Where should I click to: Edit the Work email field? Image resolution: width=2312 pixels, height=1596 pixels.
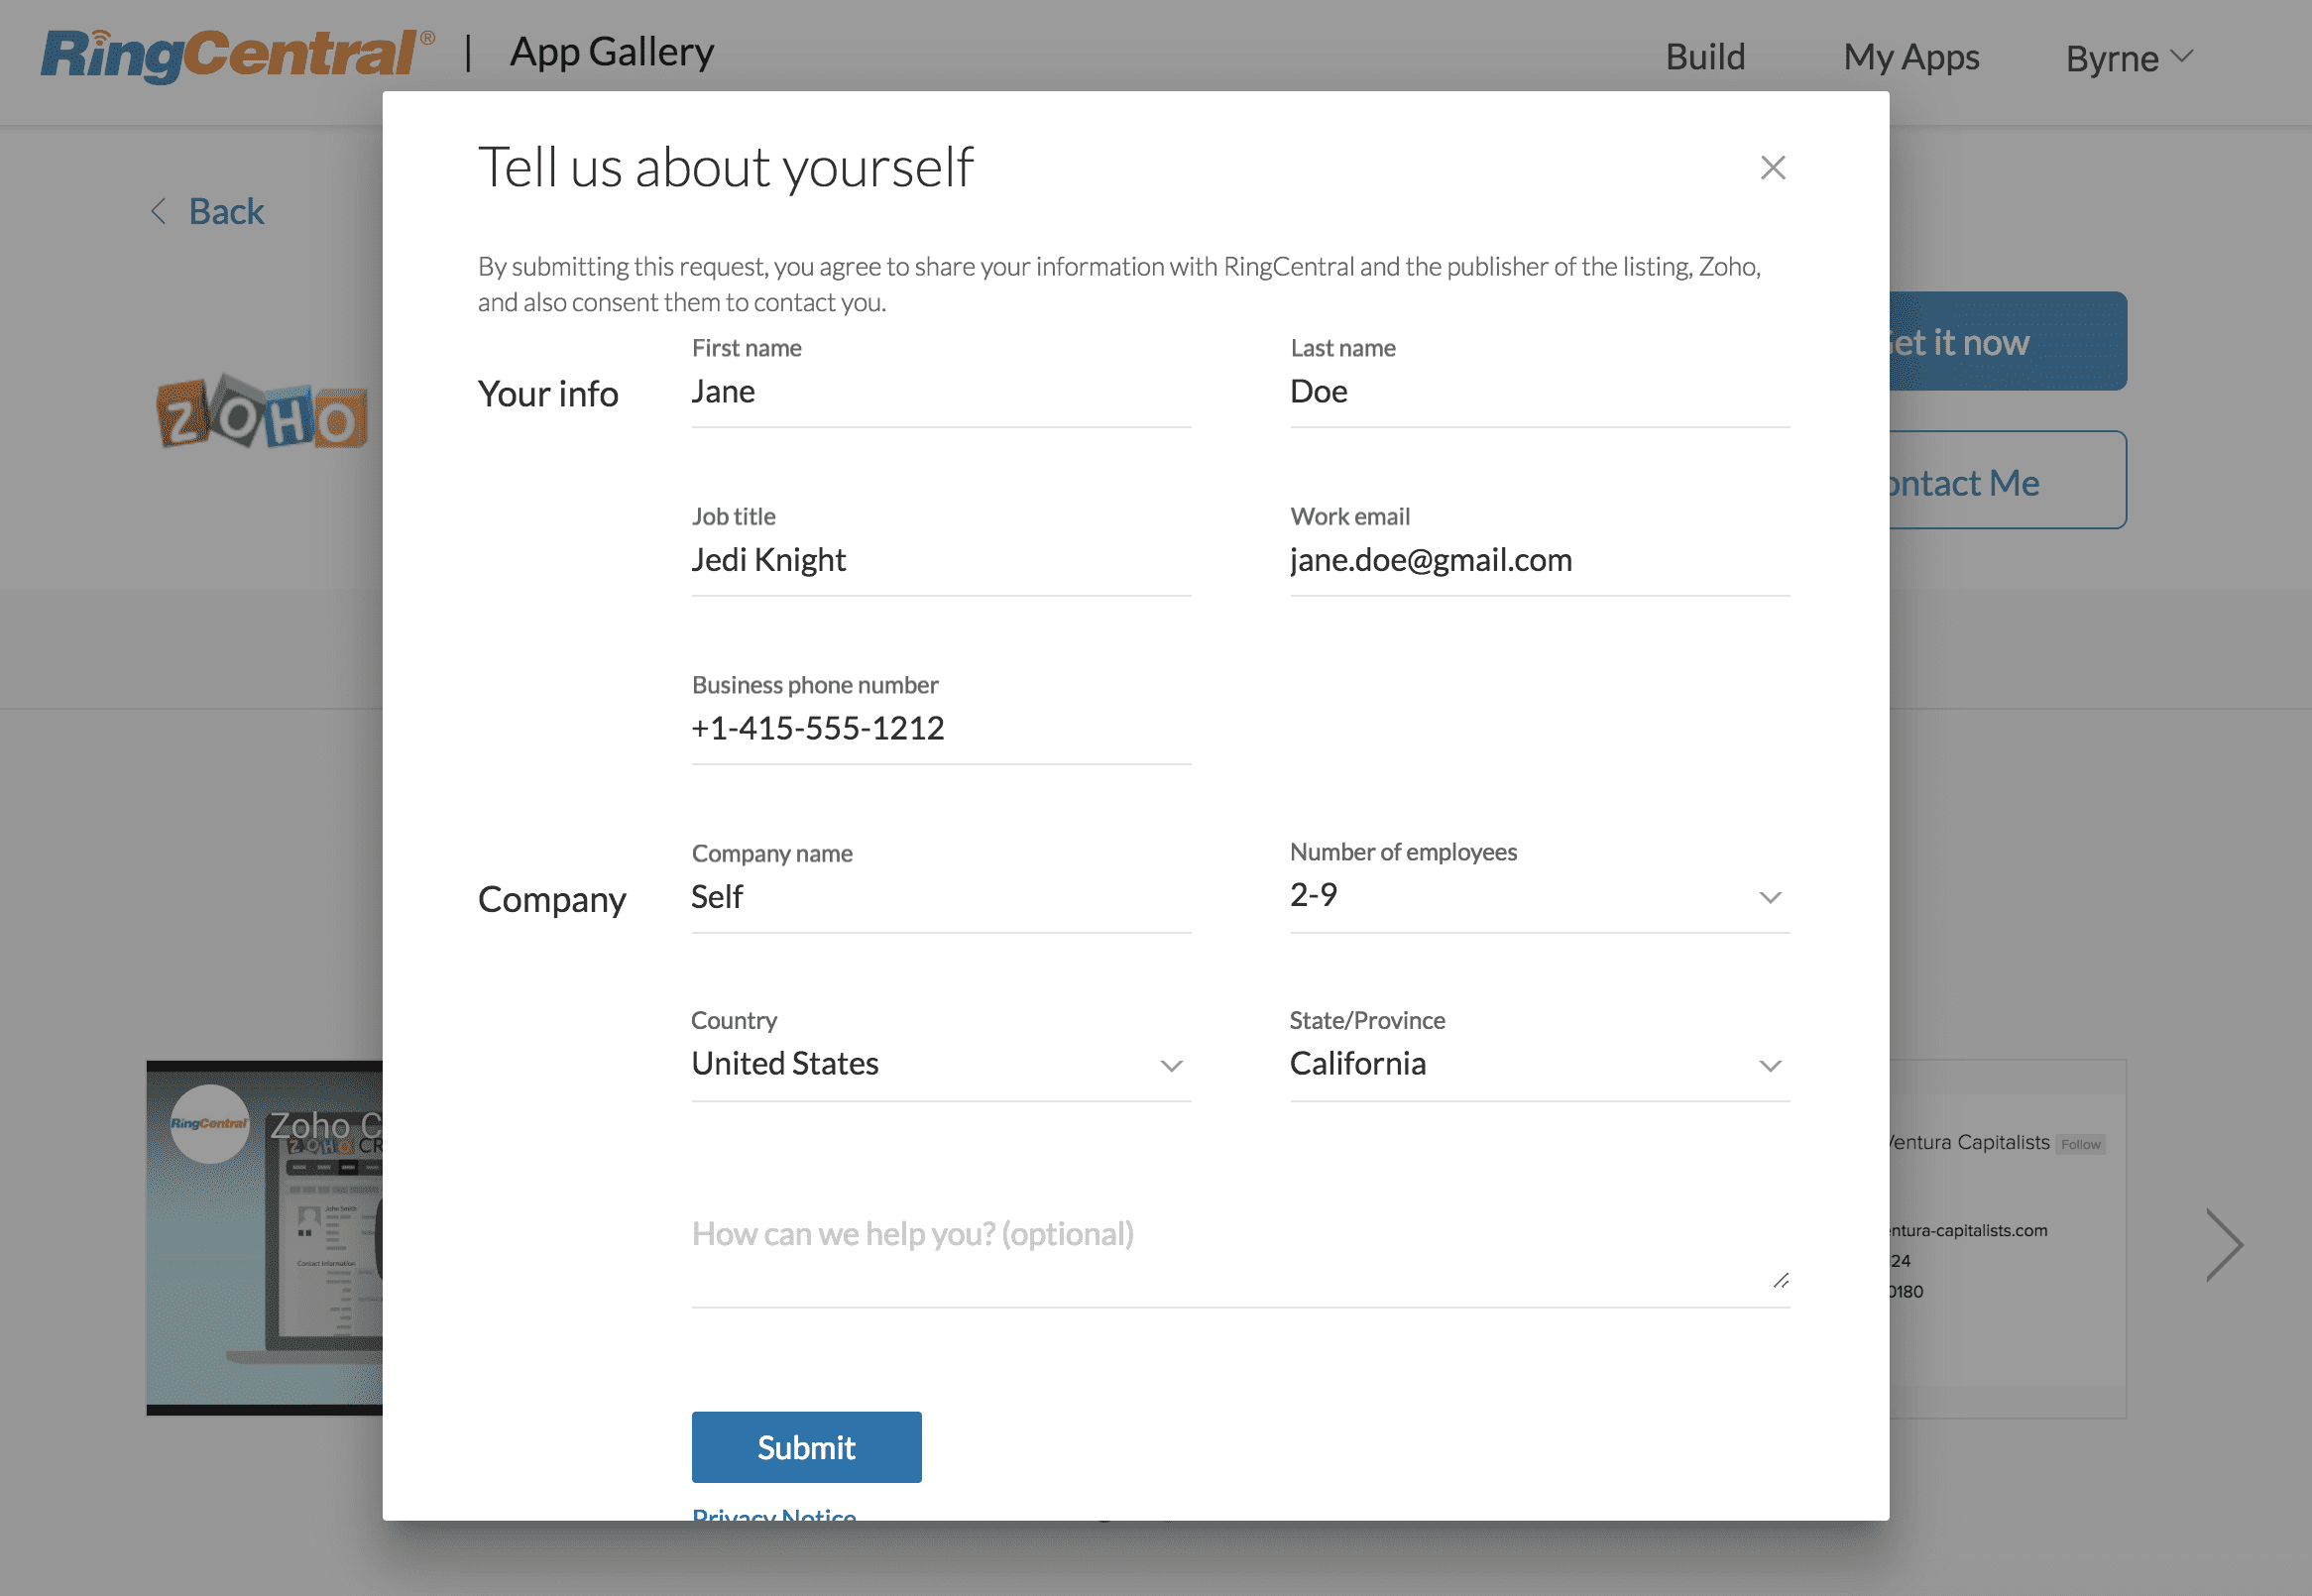tap(1538, 560)
